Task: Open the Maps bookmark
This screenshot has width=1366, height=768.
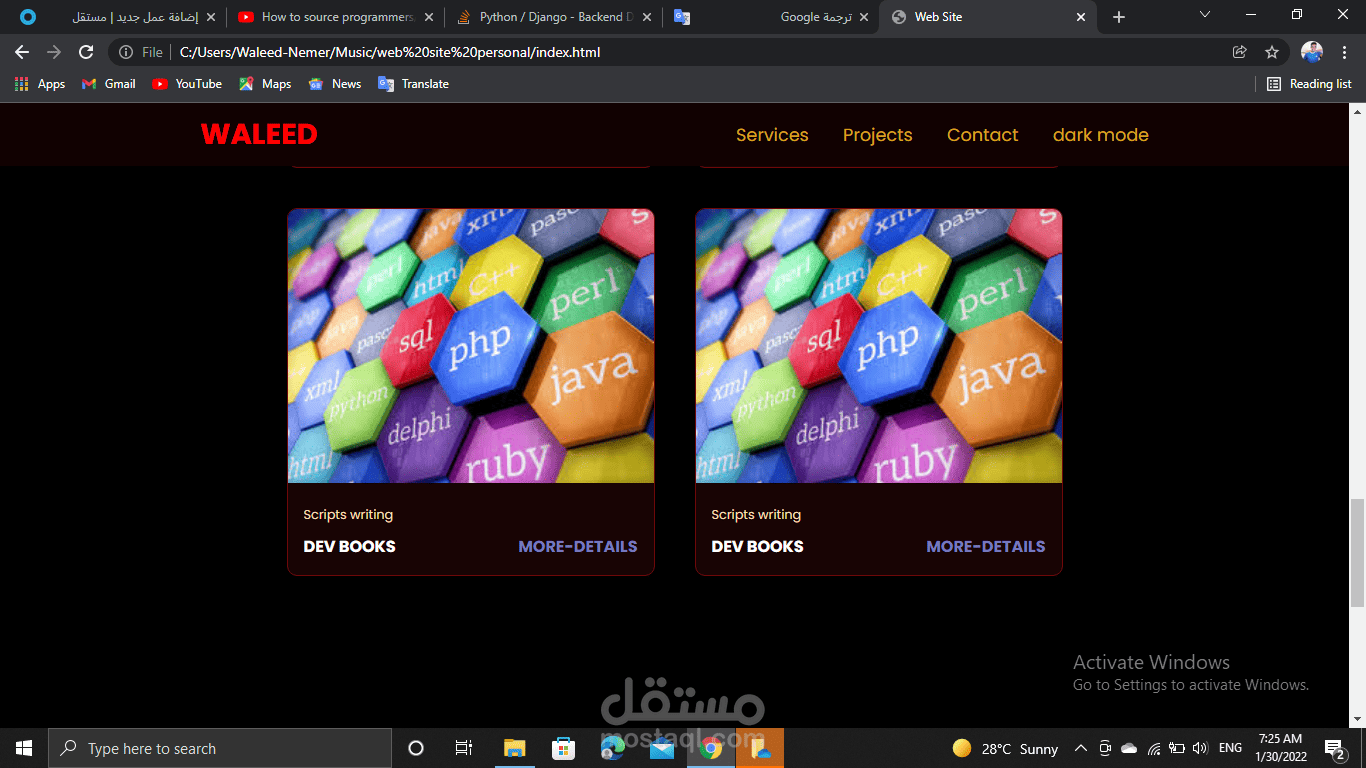Action: click(x=265, y=84)
